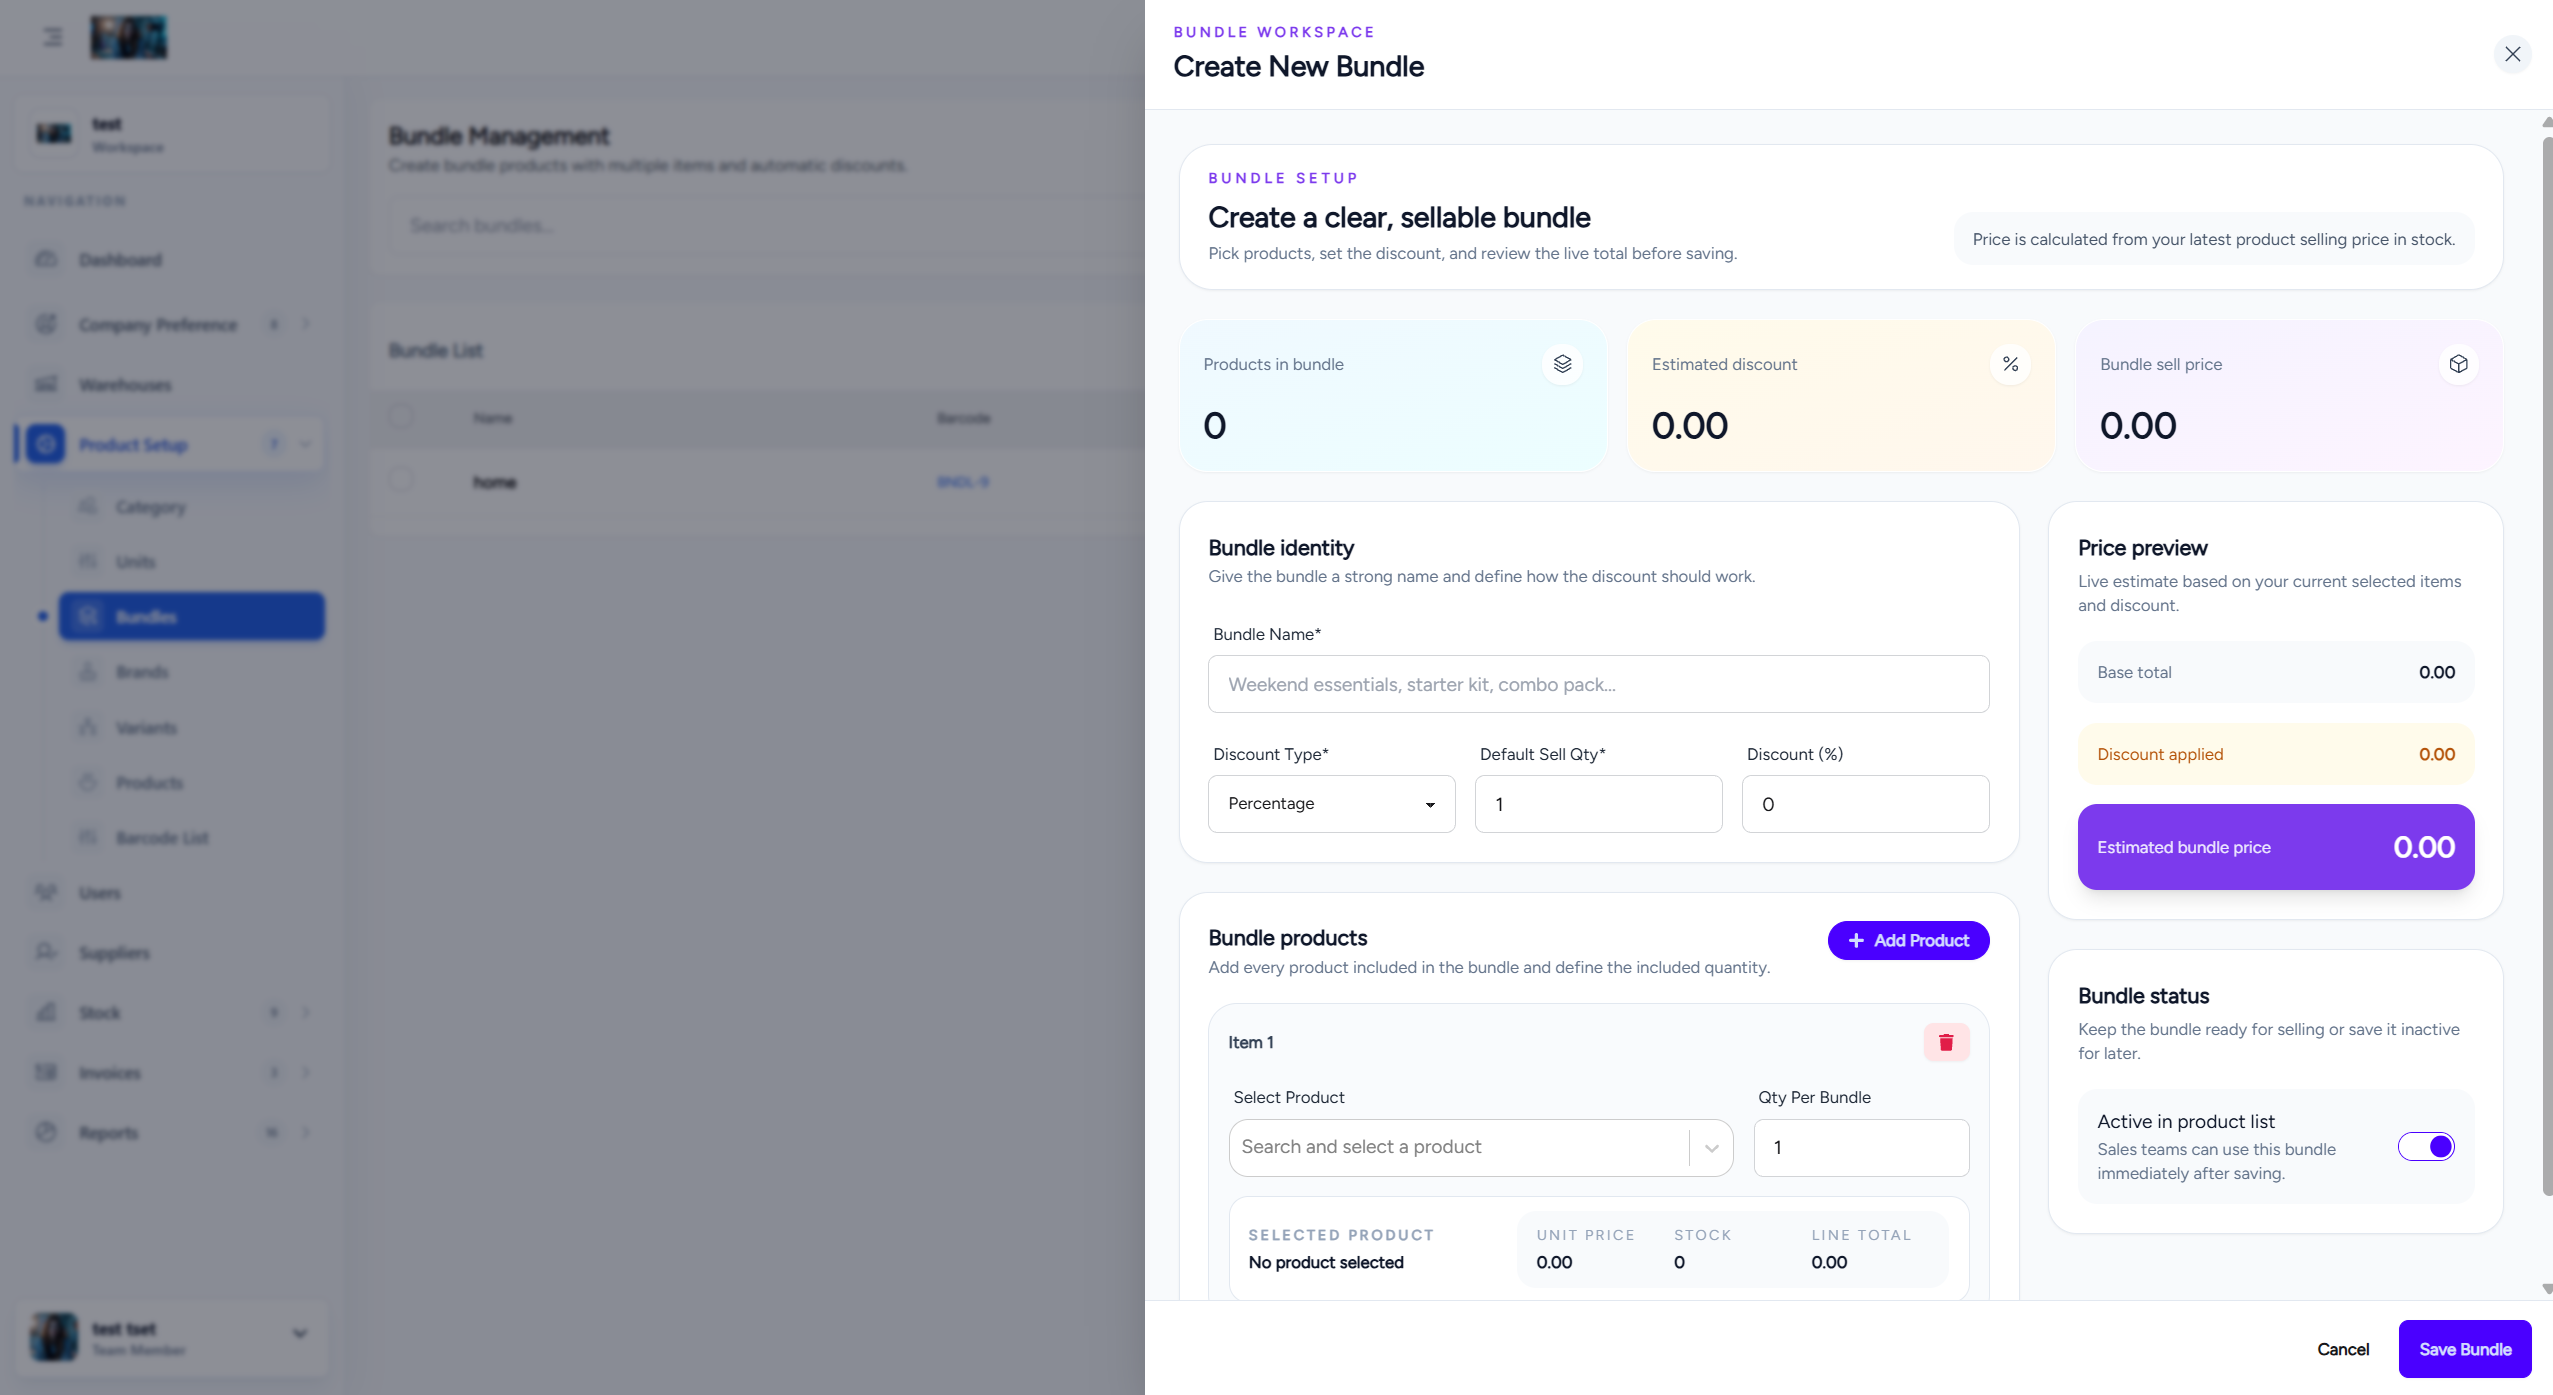The height and width of the screenshot is (1395, 2553).
Task: Click the app logo image in the header
Action: point(129,37)
